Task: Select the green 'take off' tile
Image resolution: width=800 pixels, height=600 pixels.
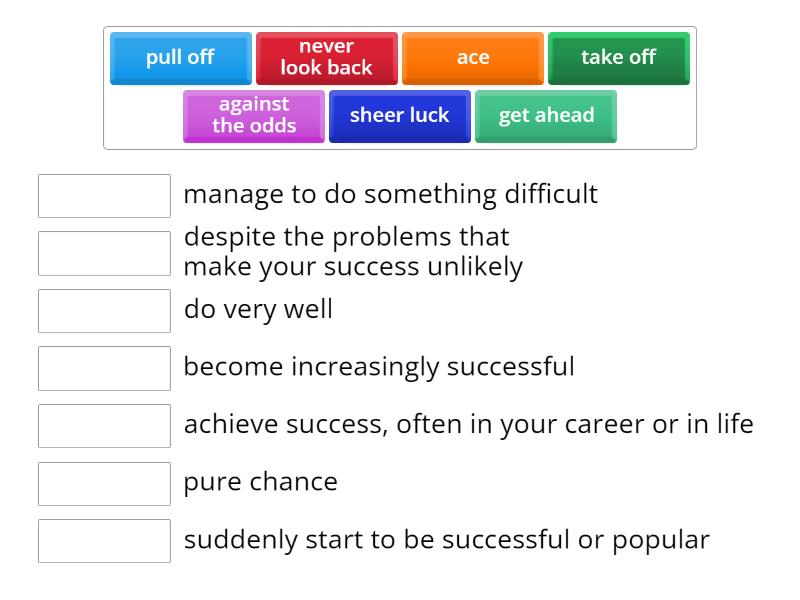Action: (618, 58)
